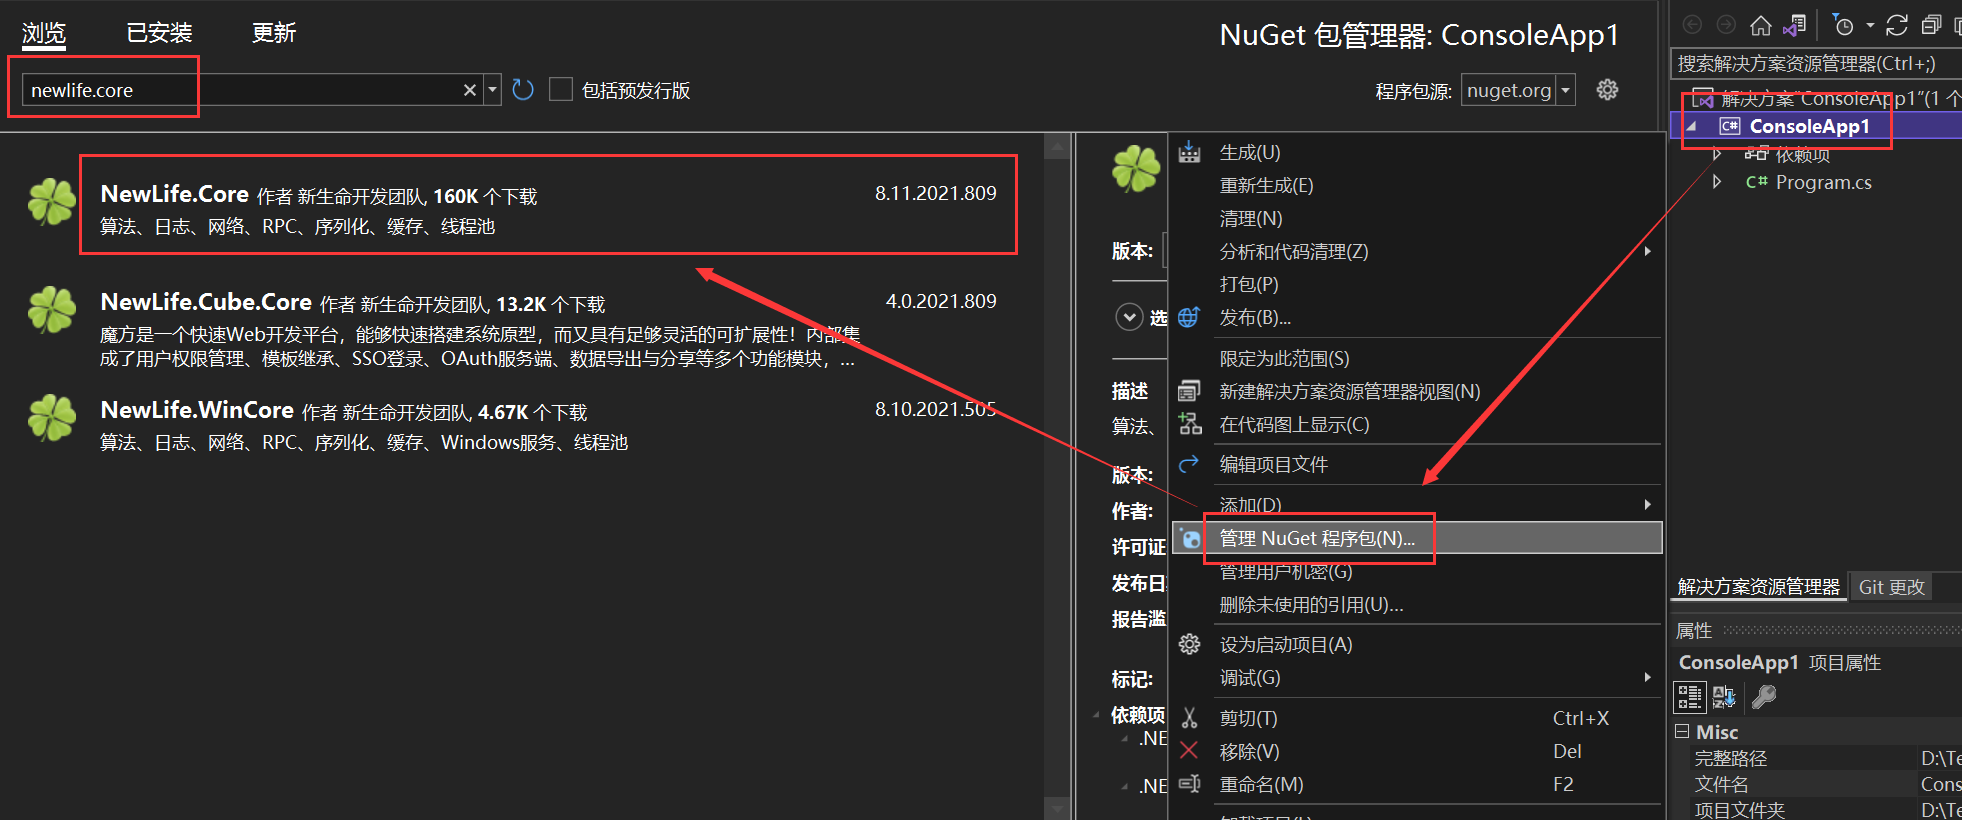The width and height of the screenshot is (1962, 820).
Task: Switch to the 更新 tab
Action: [274, 33]
